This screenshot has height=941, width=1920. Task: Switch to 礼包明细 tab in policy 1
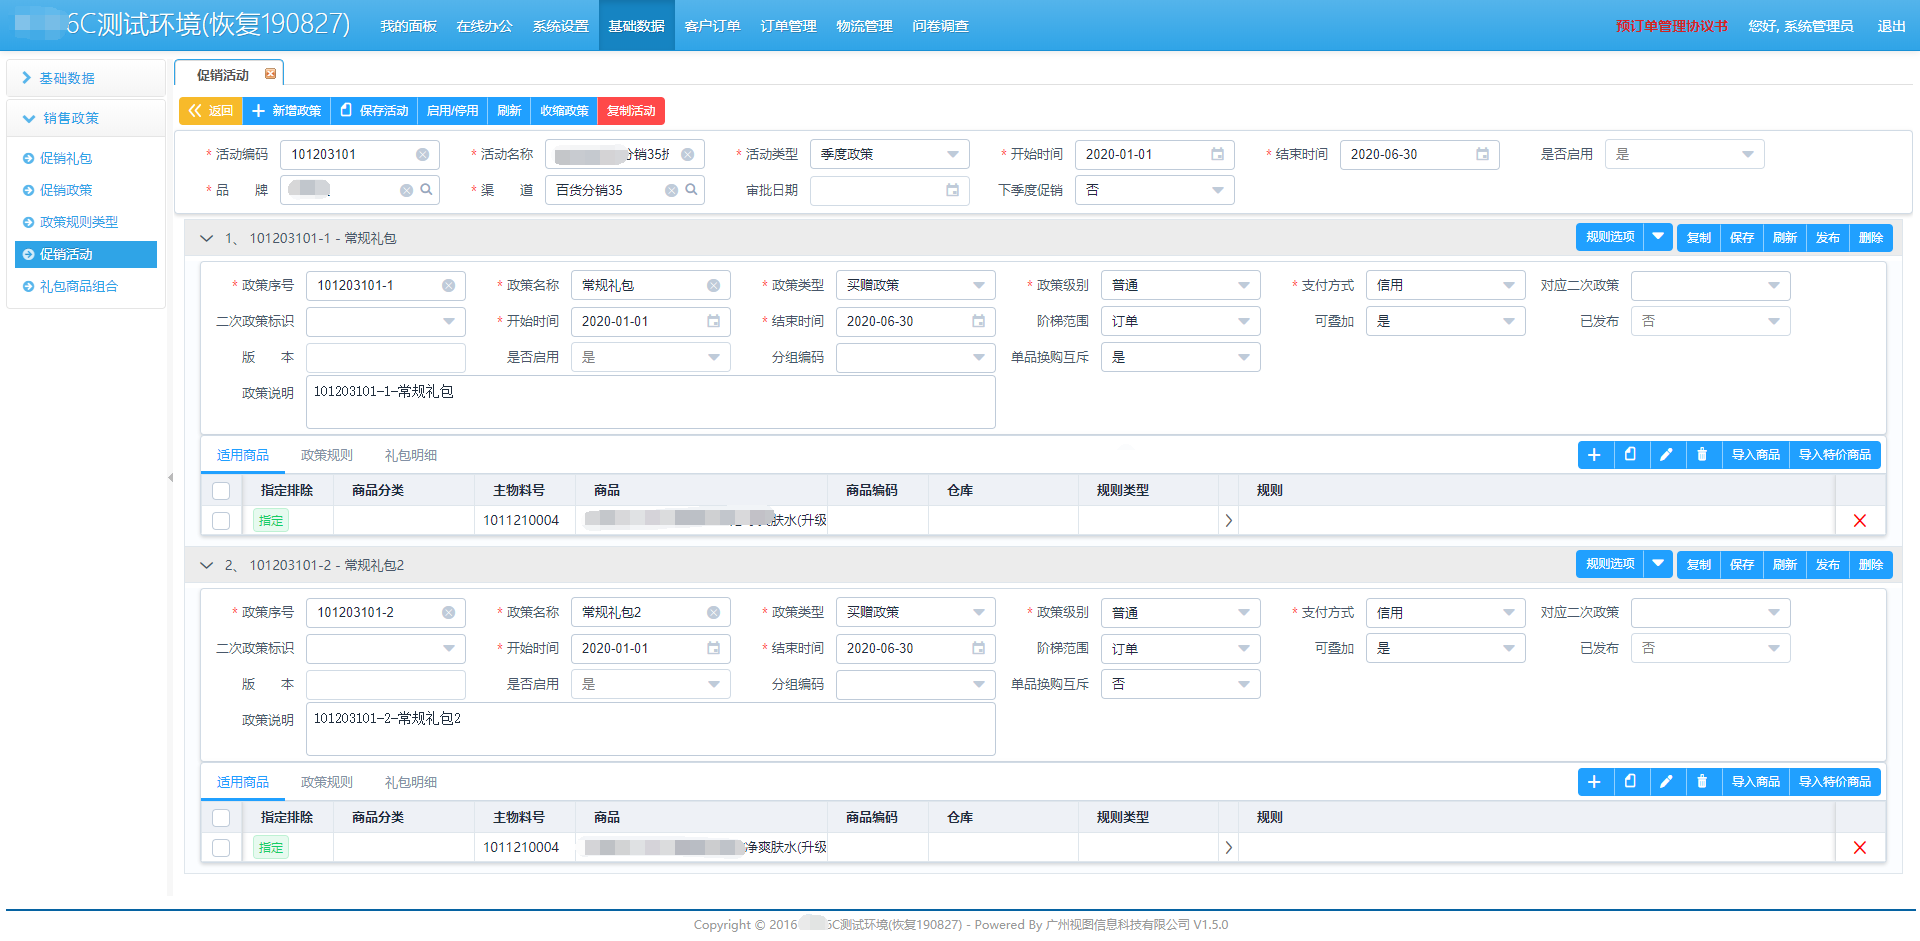410,455
